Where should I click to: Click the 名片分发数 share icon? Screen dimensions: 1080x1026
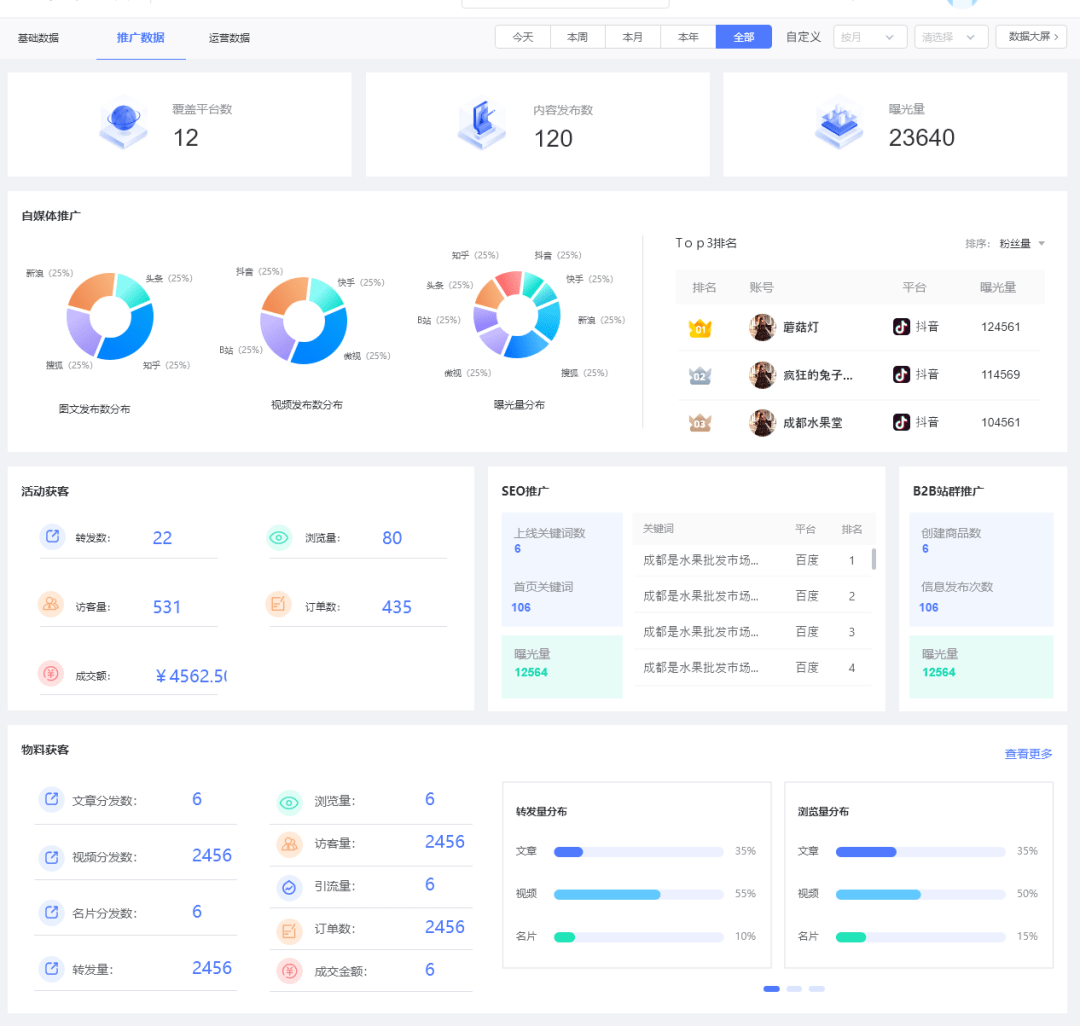(x=51, y=912)
